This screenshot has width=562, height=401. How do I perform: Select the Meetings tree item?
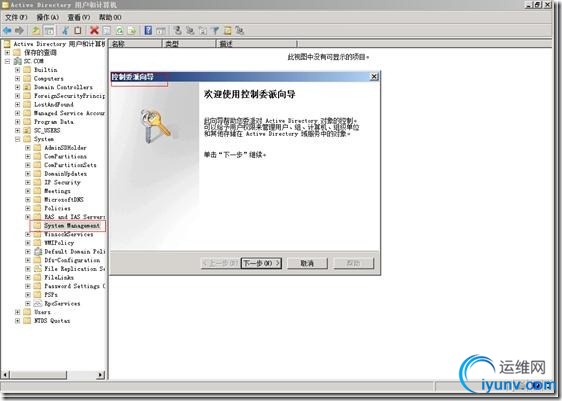[57, 191]
